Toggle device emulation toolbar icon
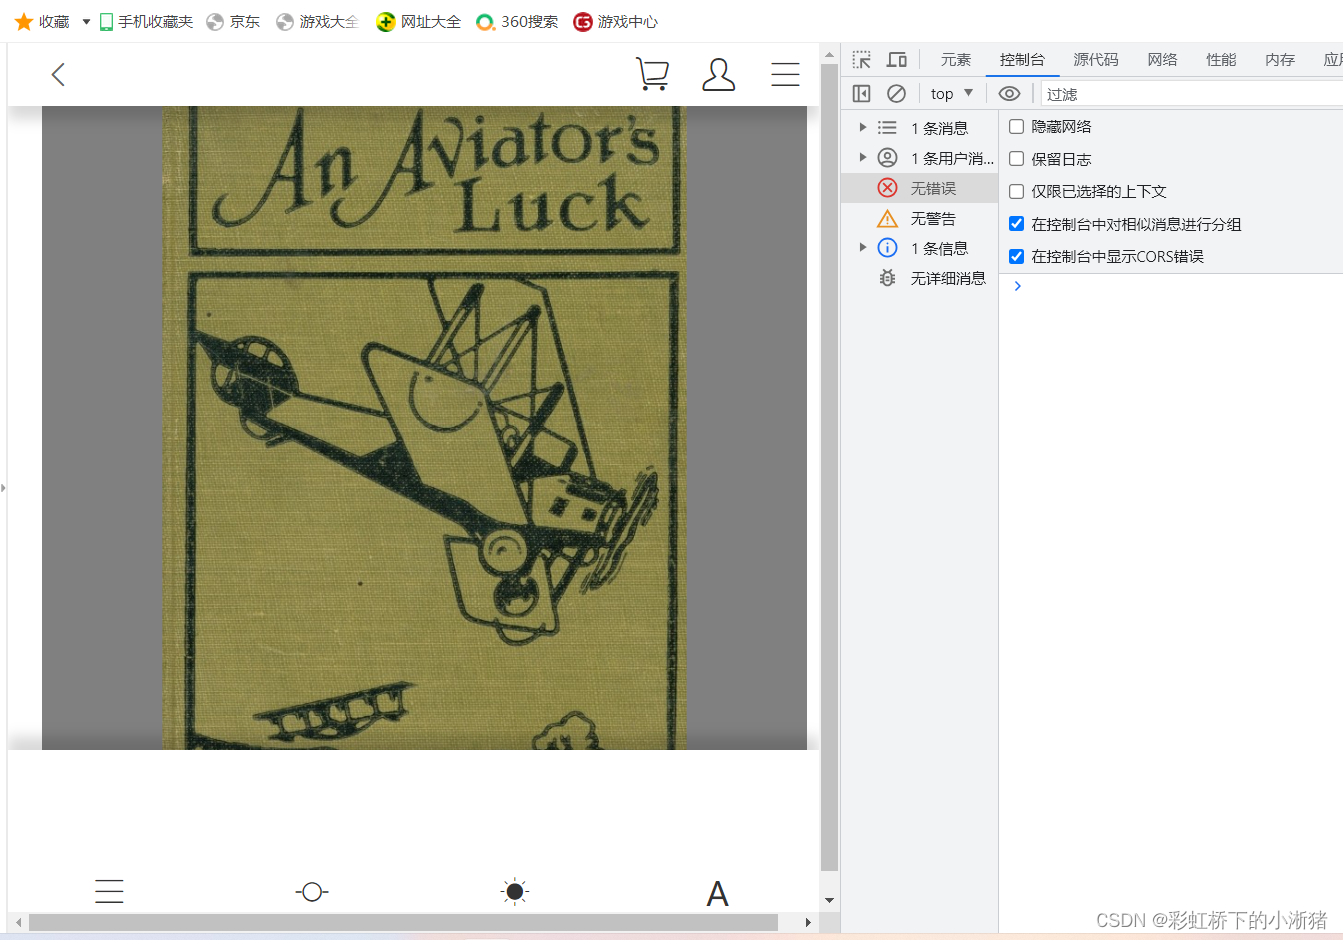The width and height of the screenshot is (1343, 940). tap(897, 60)
